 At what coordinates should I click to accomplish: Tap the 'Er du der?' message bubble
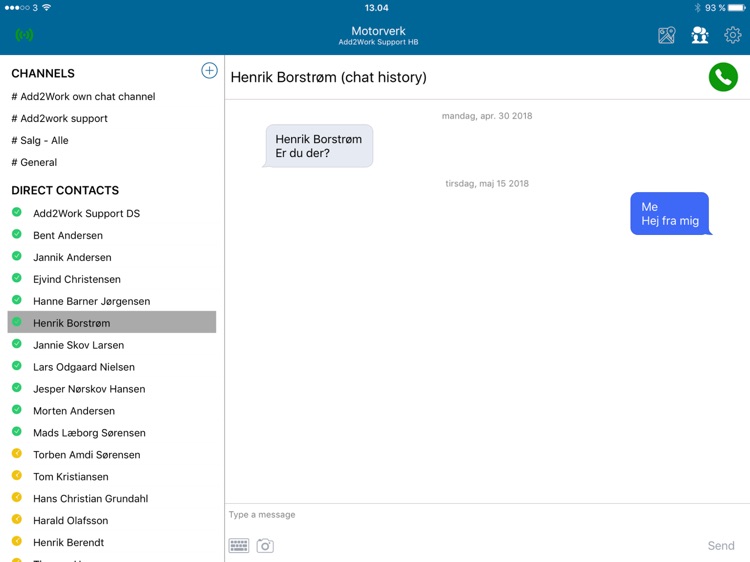click(319, 146)
